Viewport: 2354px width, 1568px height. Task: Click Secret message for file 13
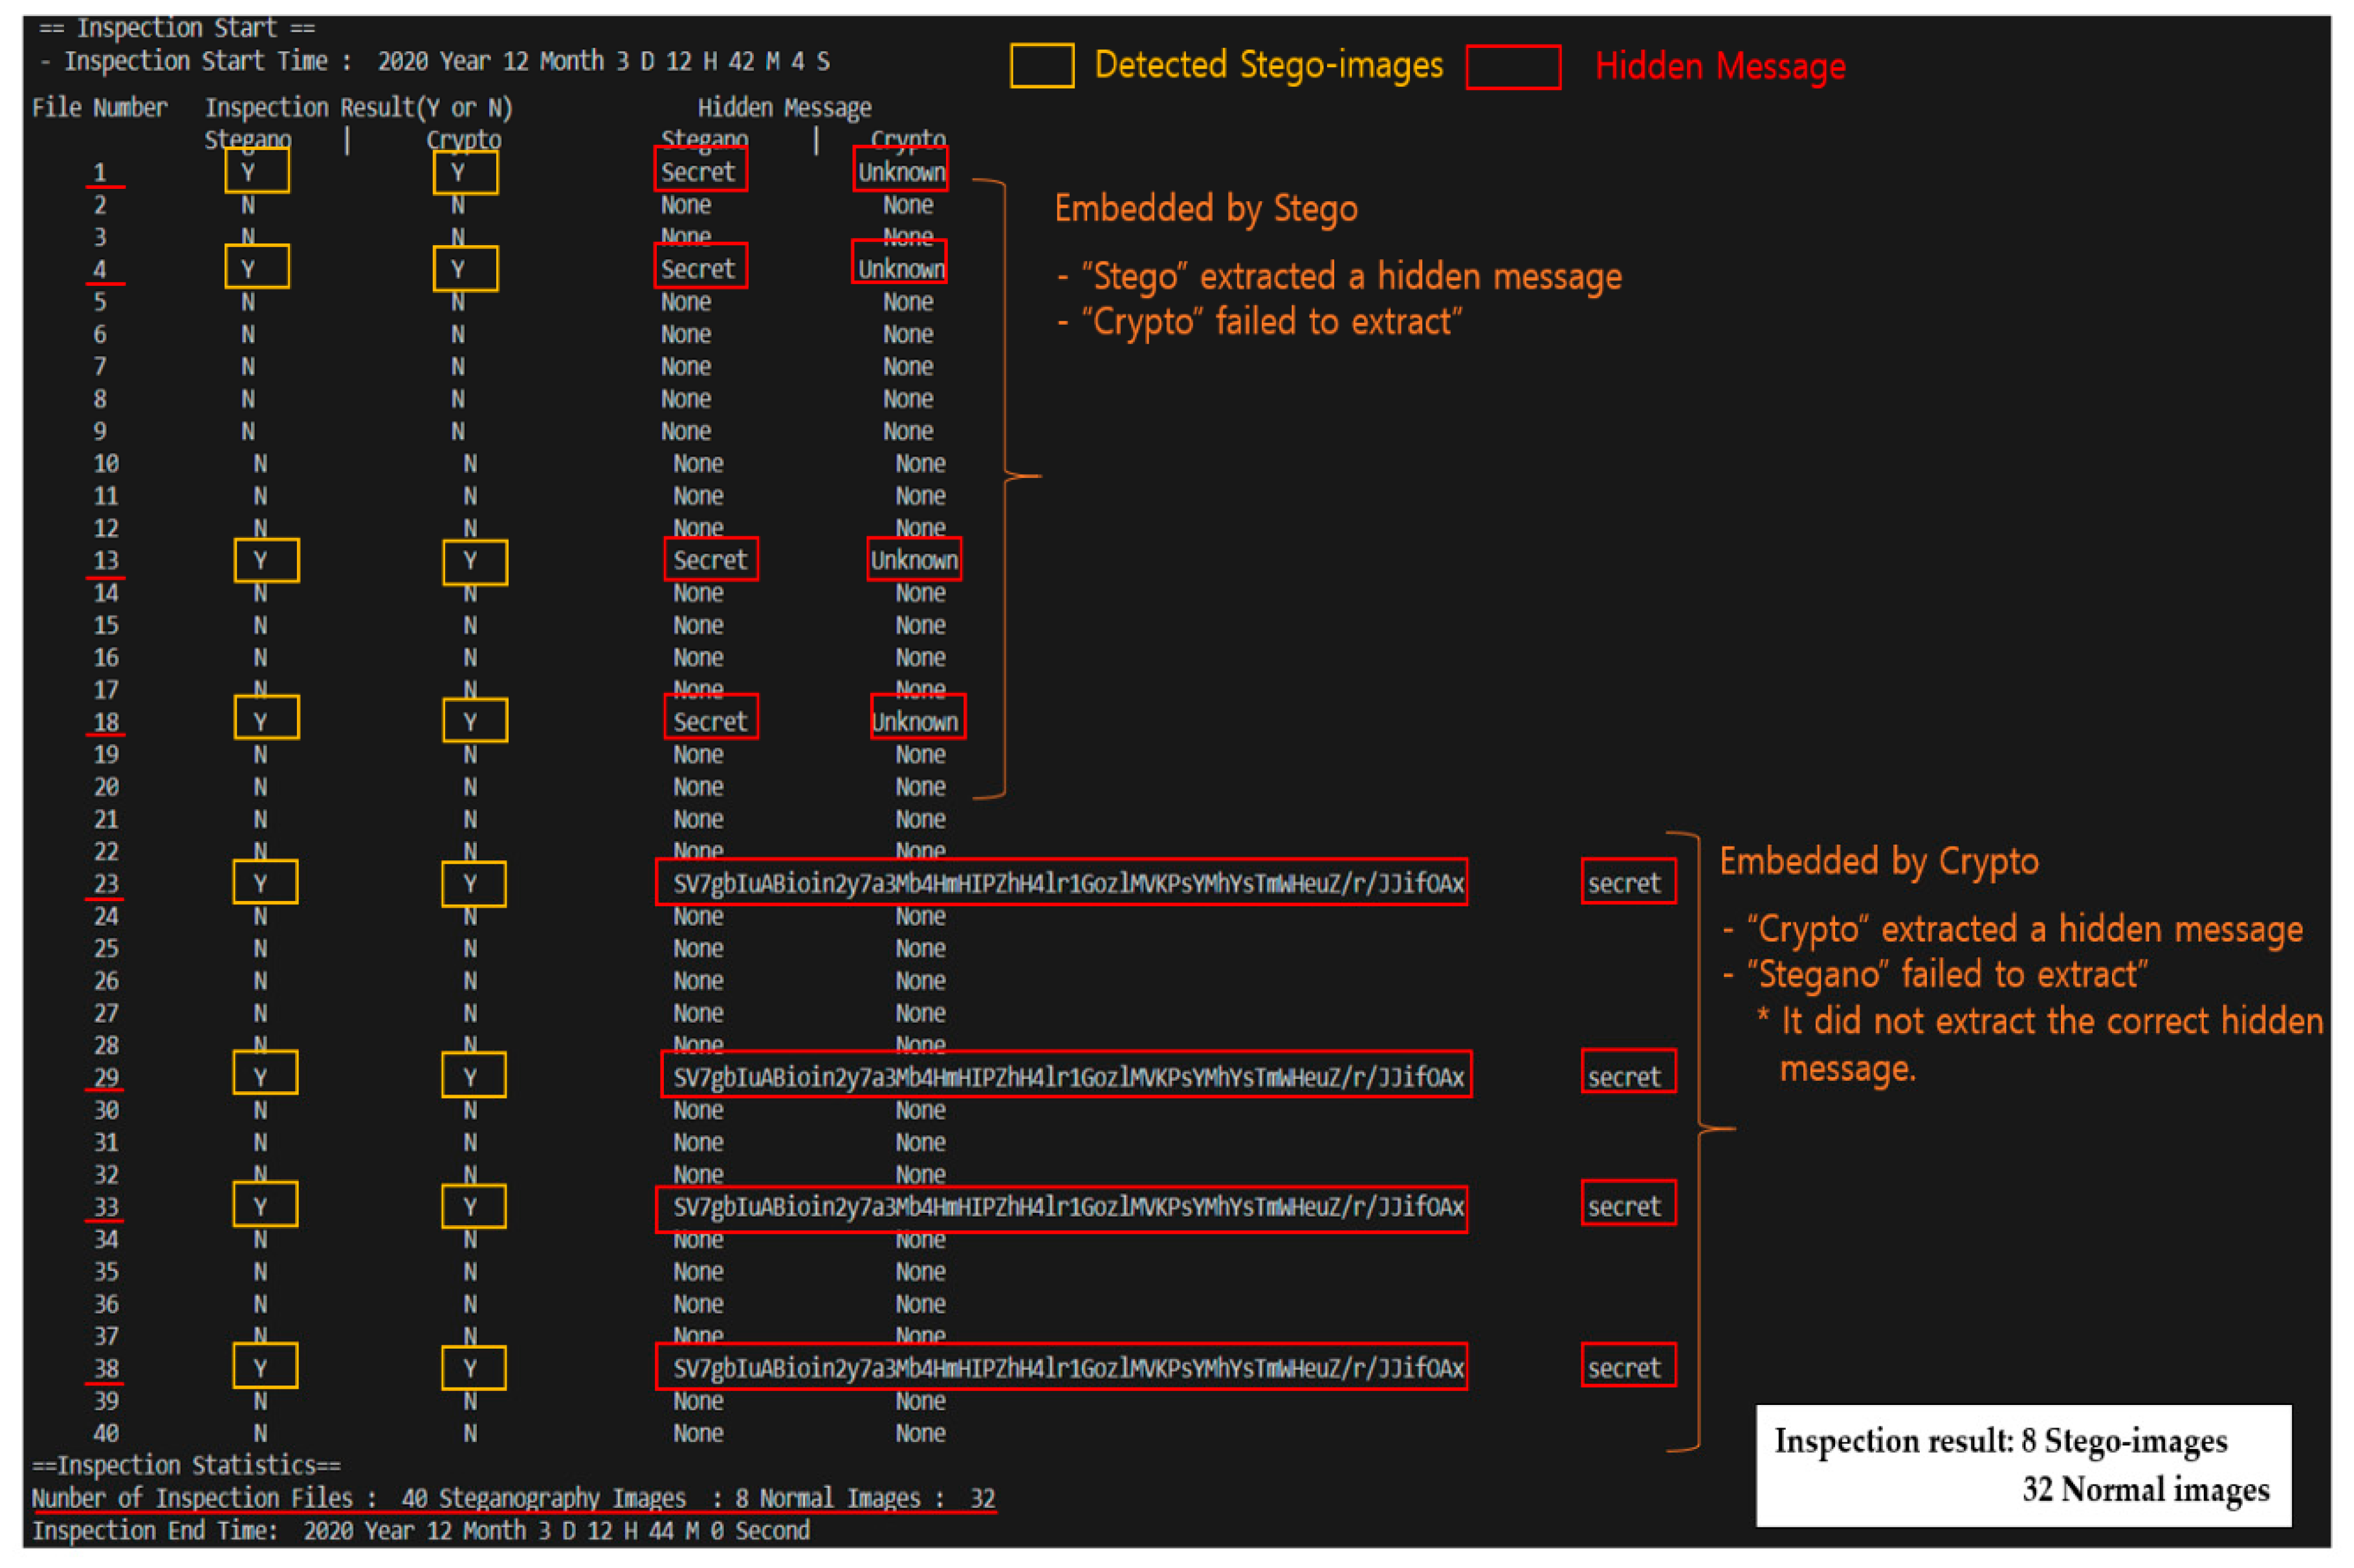710,560
